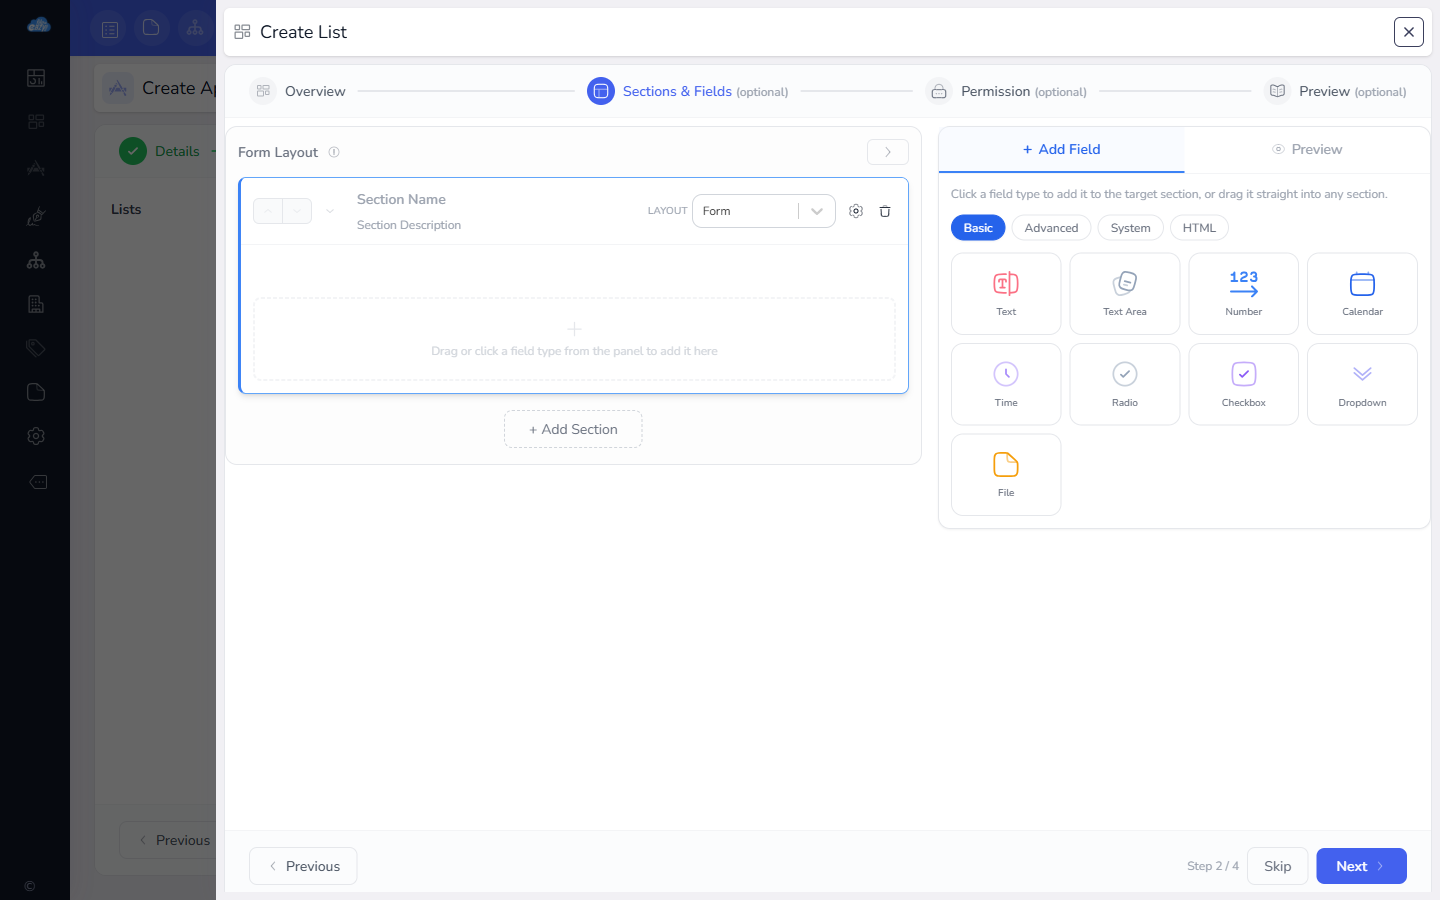Add a File field type
The image size is (1440, 900).
(x=1006, y=475)
